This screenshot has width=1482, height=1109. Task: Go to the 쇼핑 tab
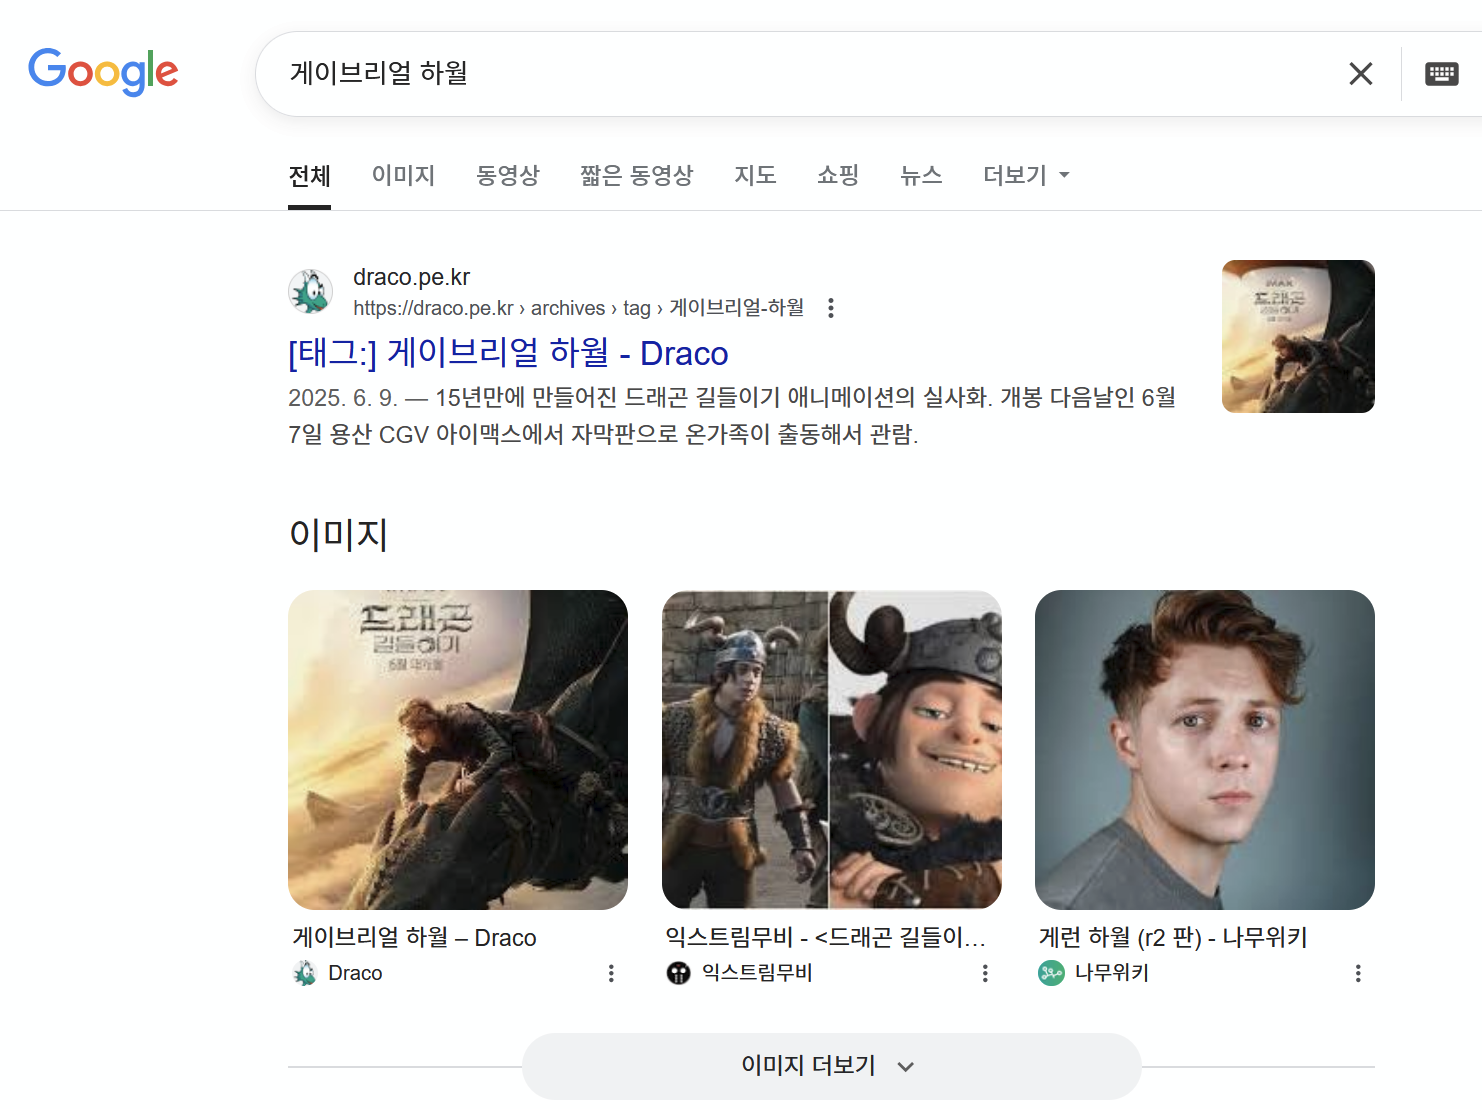tap(838, 176)
